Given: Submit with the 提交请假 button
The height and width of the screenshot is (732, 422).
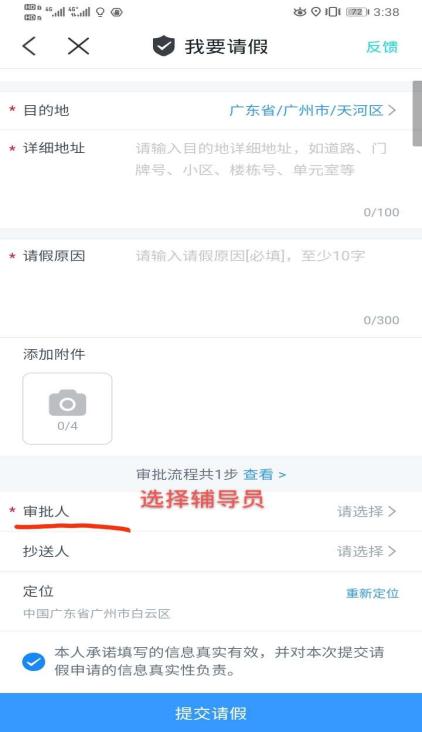Looking at the screenshot, I should [x=211, y=713].
